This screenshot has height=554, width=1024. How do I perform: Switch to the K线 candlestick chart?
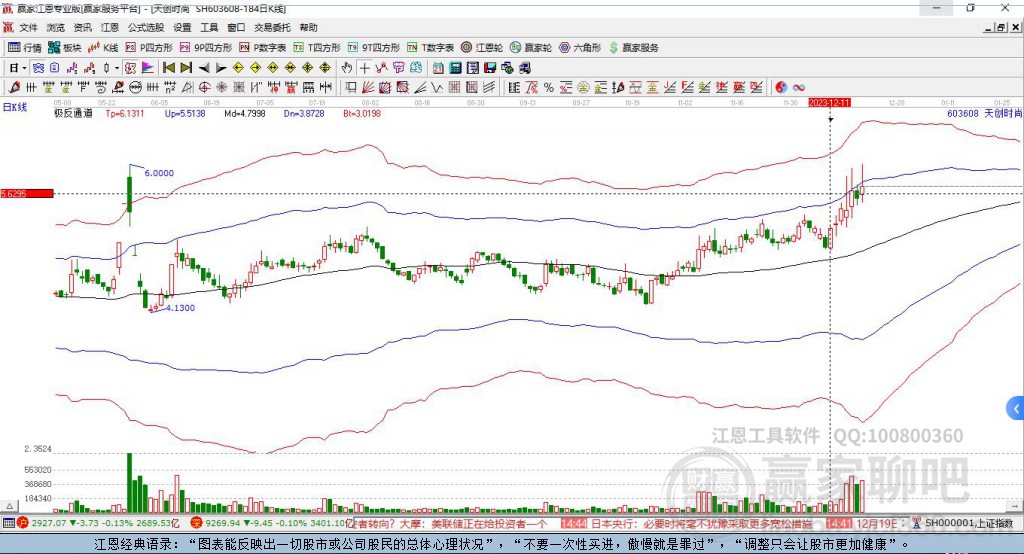tap(103, 48)
